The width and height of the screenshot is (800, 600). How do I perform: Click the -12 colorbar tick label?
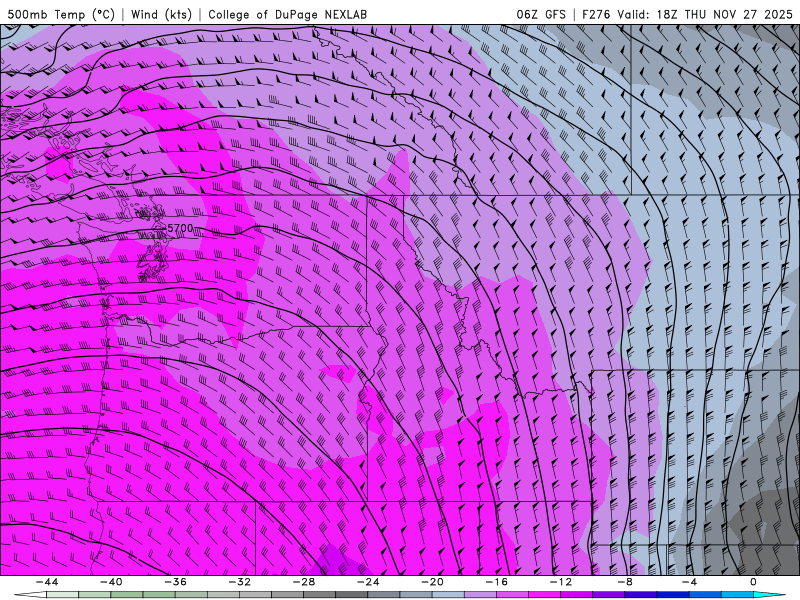(561, 582)
